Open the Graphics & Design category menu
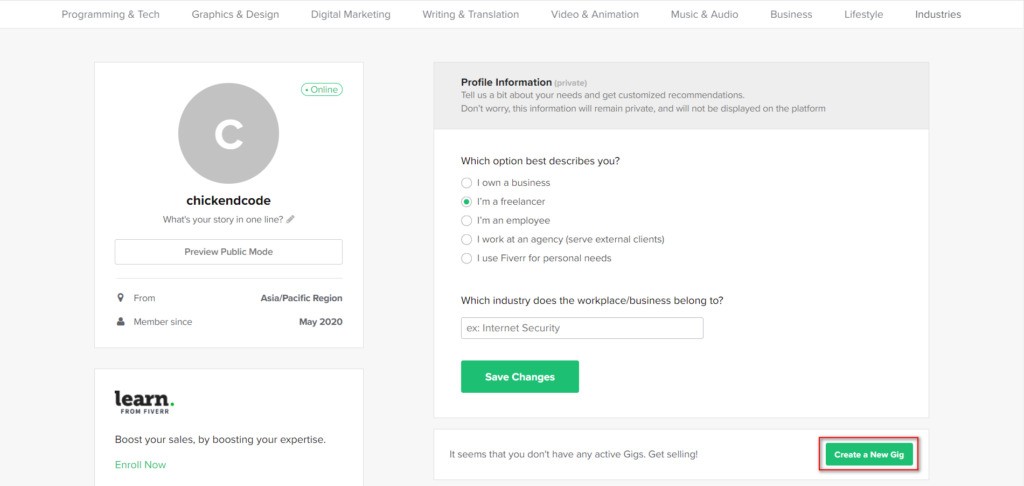Viewport: 1024px width, 486px height. [x=235, y=14]
